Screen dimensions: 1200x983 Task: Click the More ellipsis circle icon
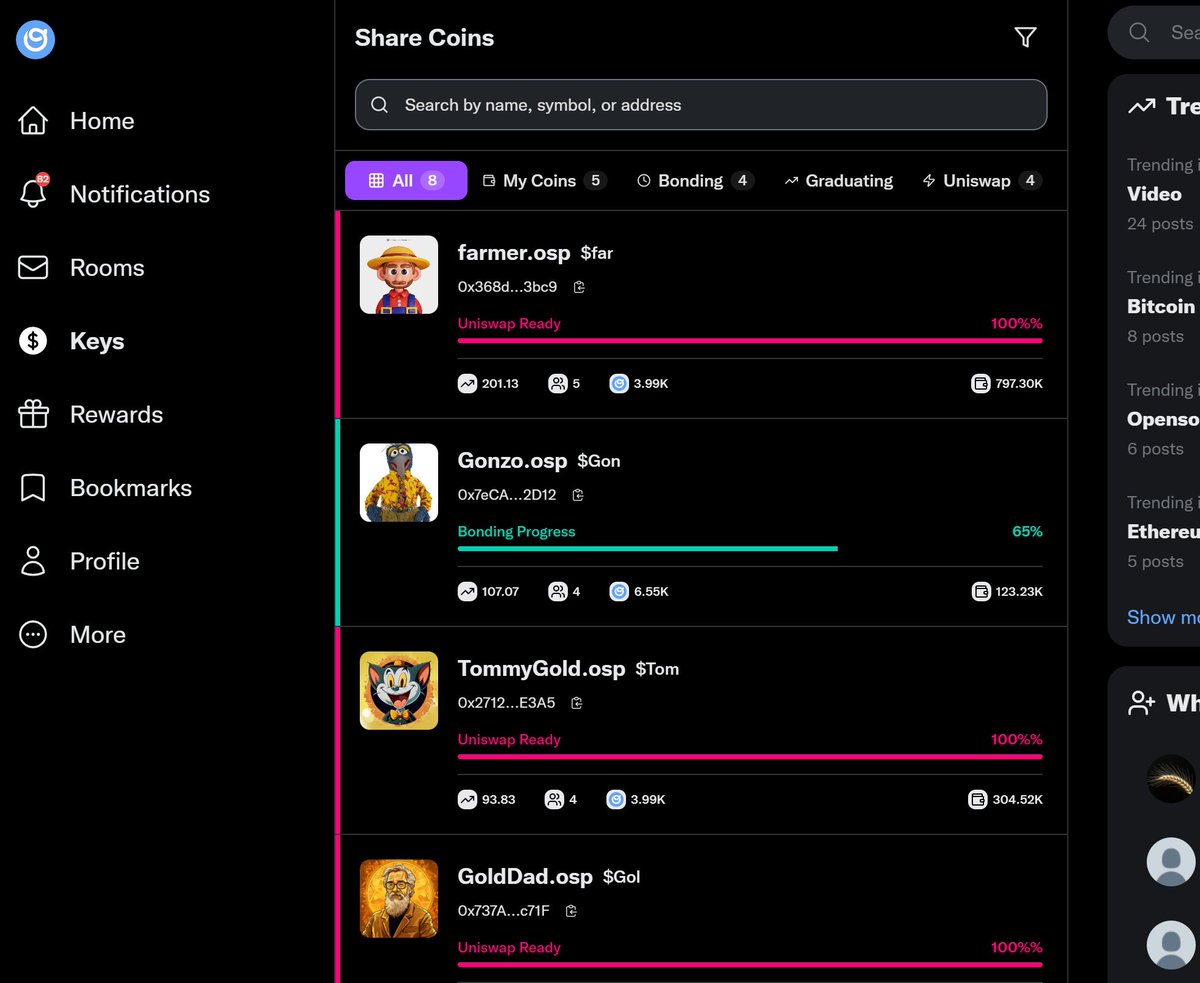[x=33, y=634]
